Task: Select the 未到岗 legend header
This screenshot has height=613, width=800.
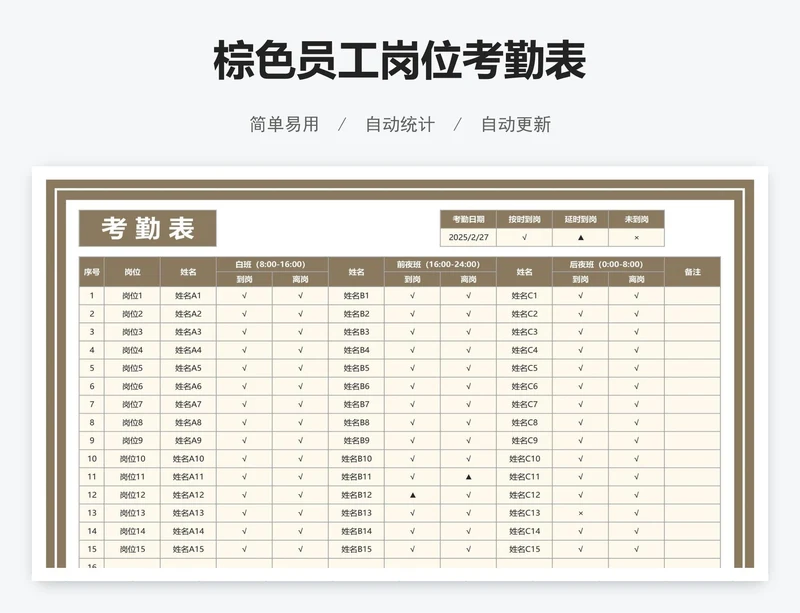Action: (x=636, y=219)
